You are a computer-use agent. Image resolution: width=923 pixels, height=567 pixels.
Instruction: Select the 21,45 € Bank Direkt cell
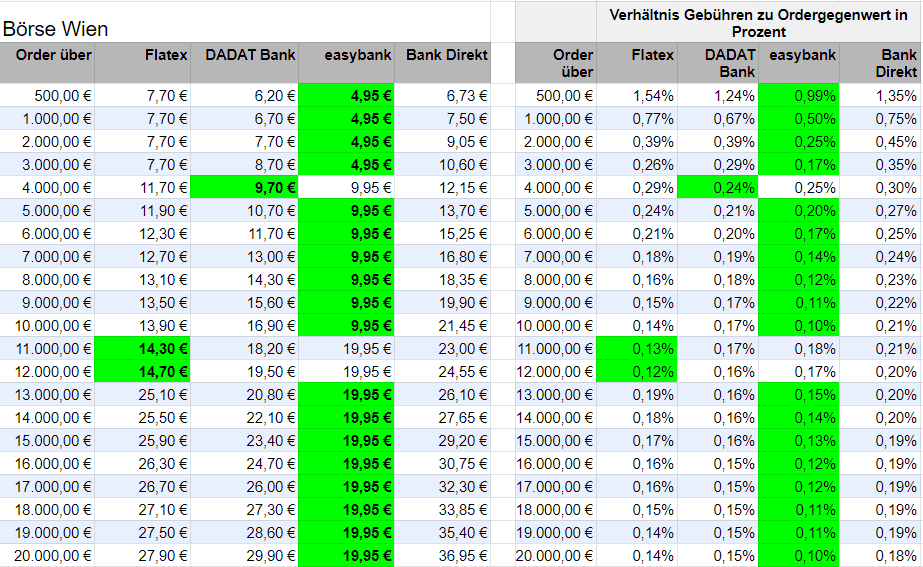(442, 325)
